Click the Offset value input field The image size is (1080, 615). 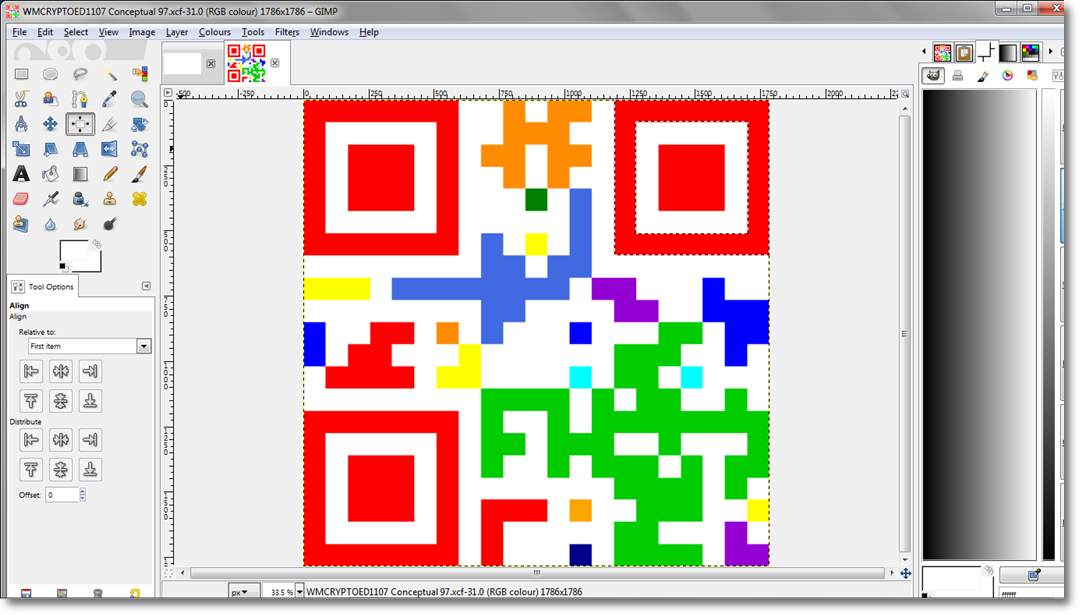coord(62,494)
